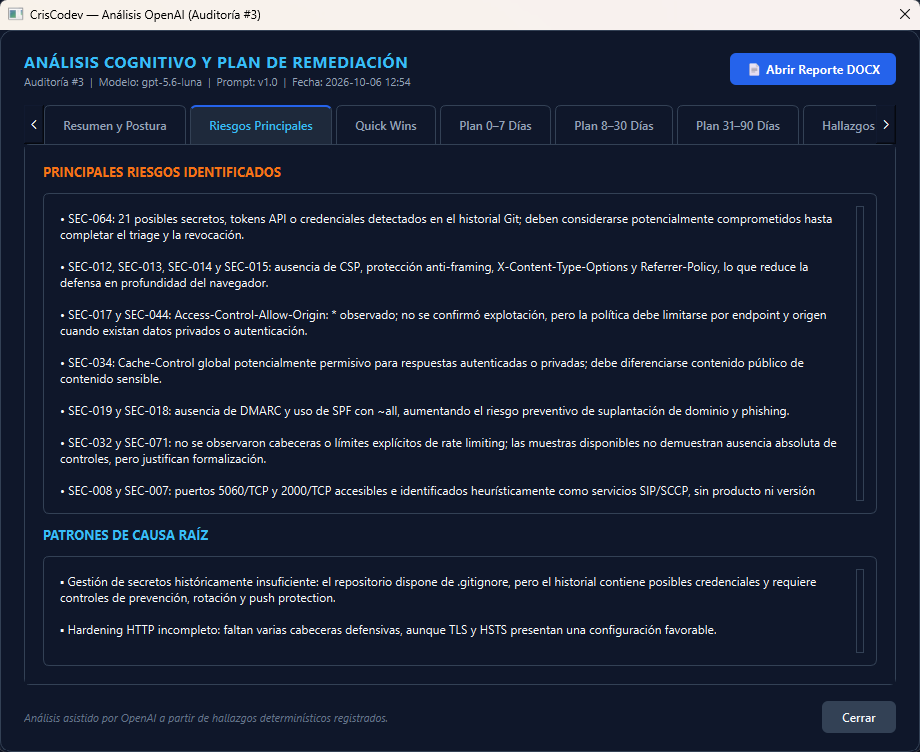Click the ANÁLISIS COGNITIVO Y PLAN DE REMEDIACIÓN title

coord(216,62)
